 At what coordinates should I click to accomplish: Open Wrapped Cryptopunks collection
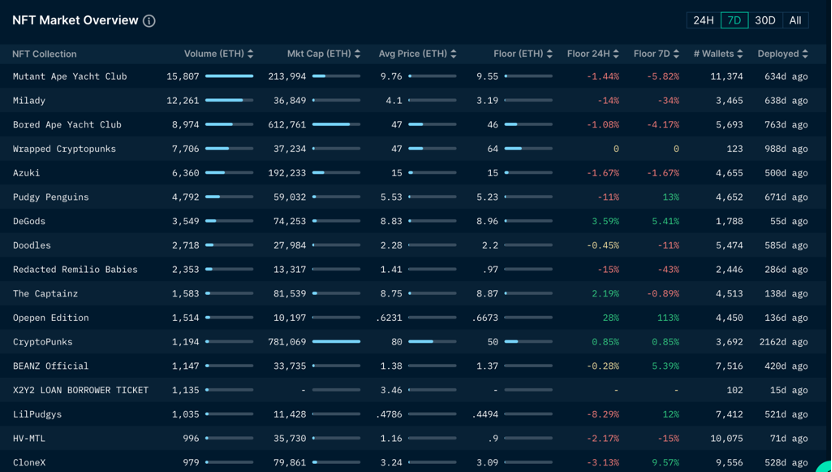click(x=64, y=149)
